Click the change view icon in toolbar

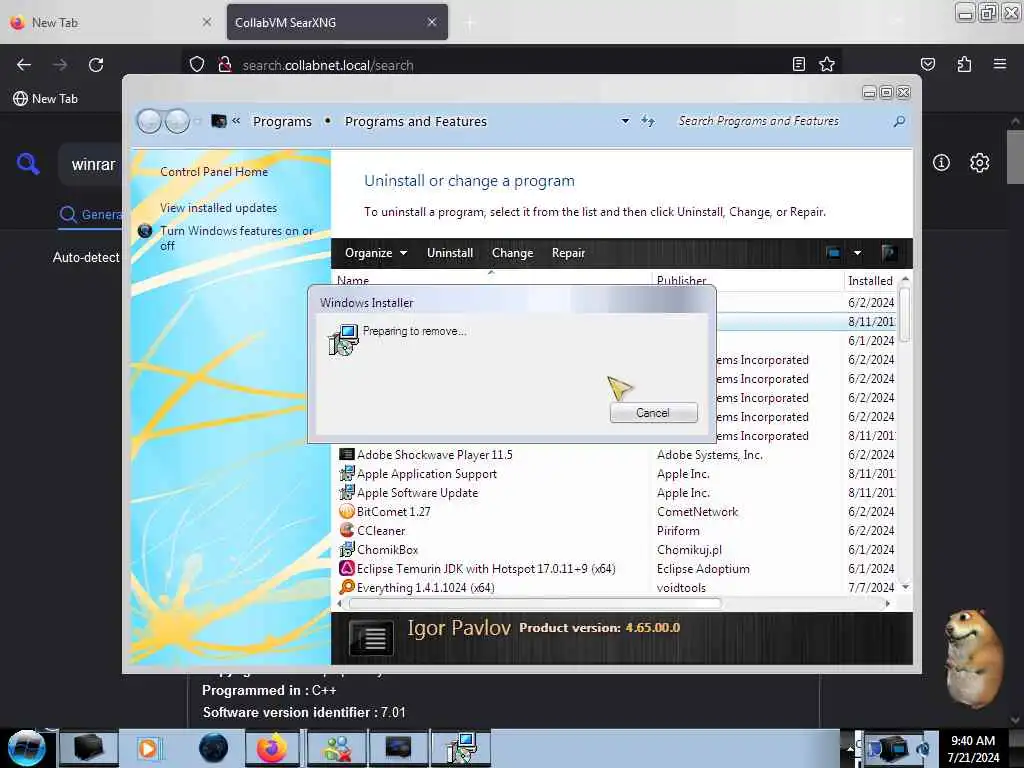click(833, 253)
